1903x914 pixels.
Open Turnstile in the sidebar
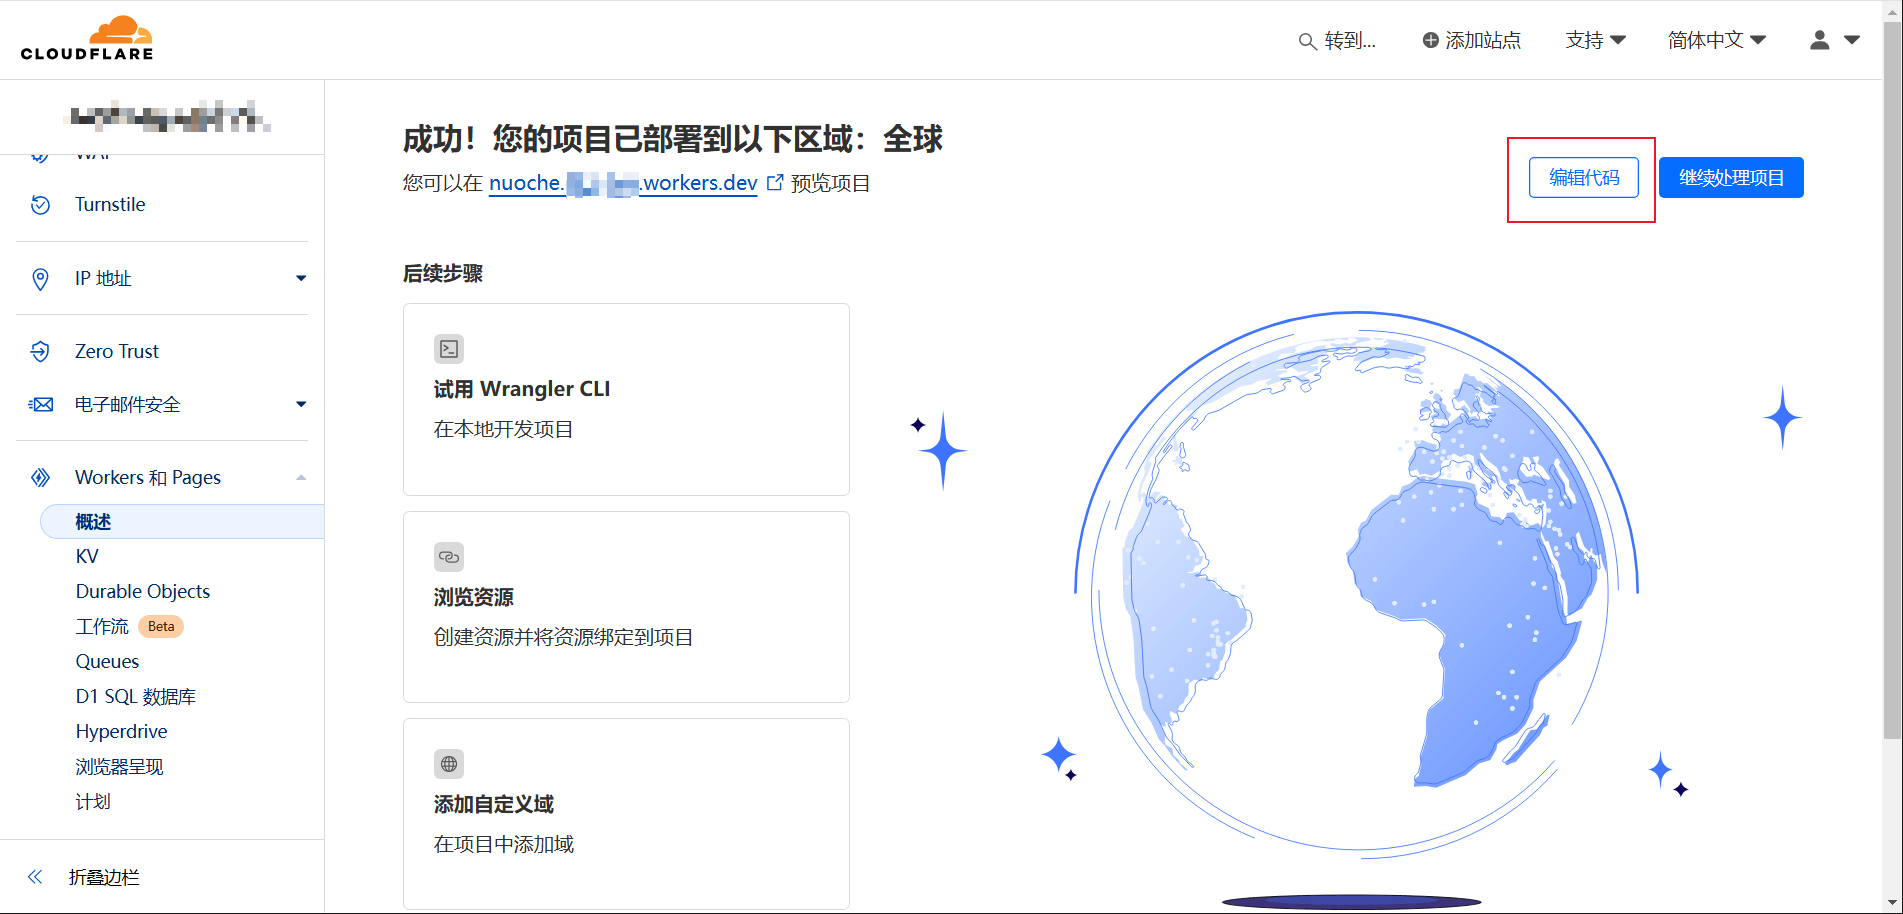click(110, 205)
